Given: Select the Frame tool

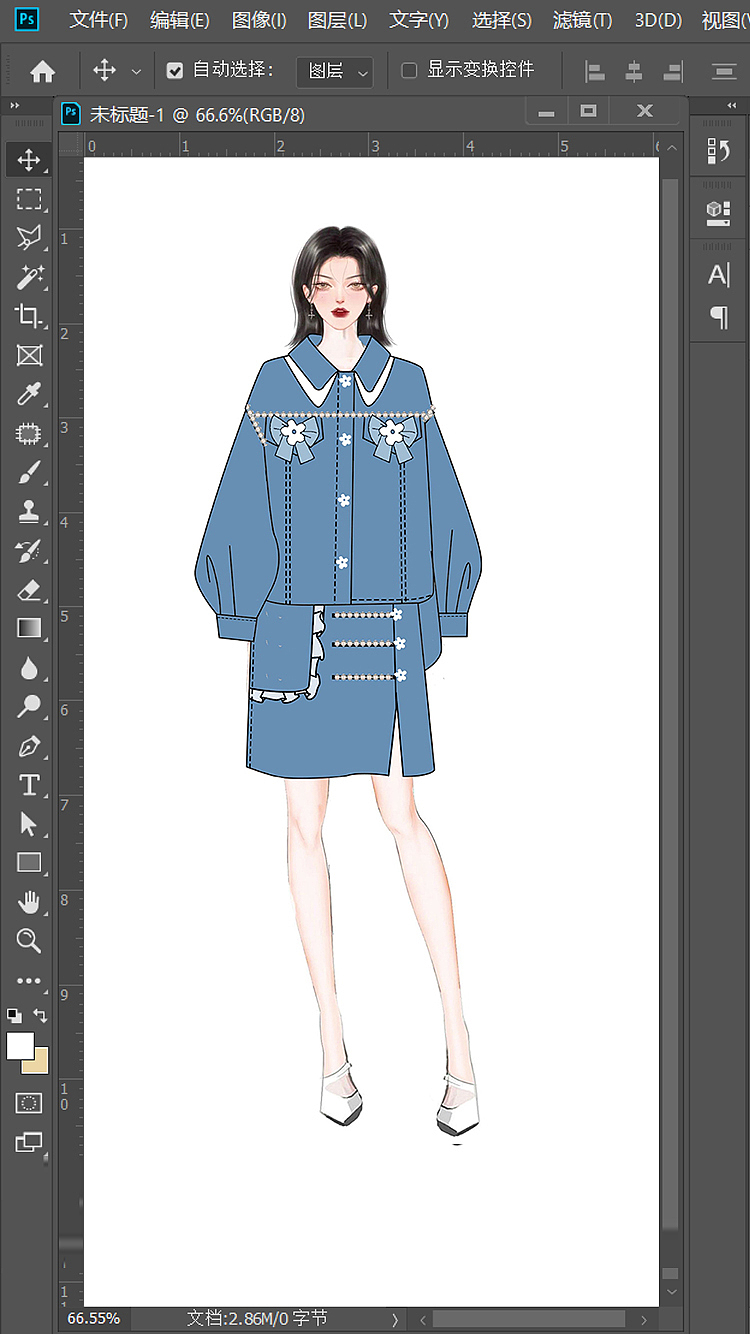Looking at the screenshot, I should coord(29,355).
